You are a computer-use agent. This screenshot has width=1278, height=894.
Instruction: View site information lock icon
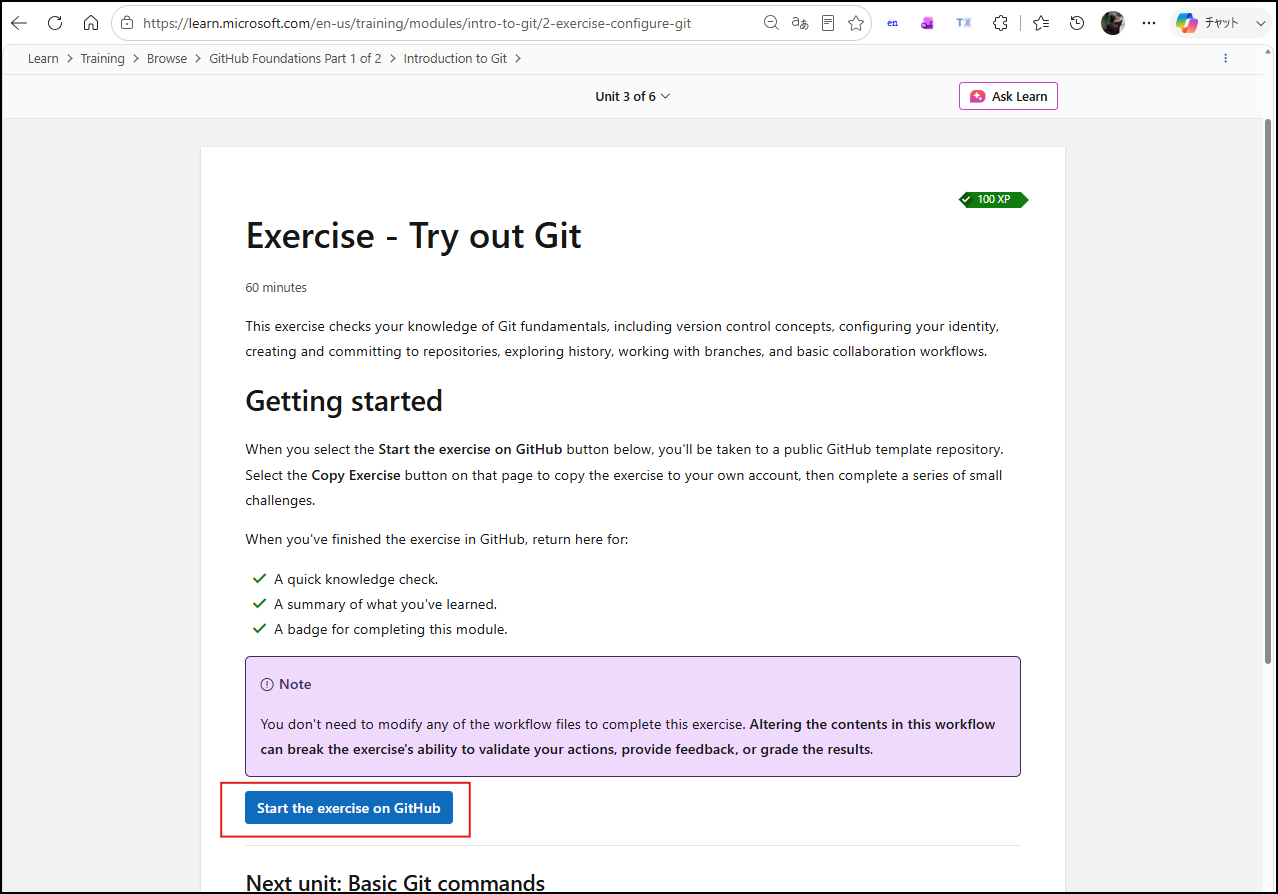(x=127, y=23)
